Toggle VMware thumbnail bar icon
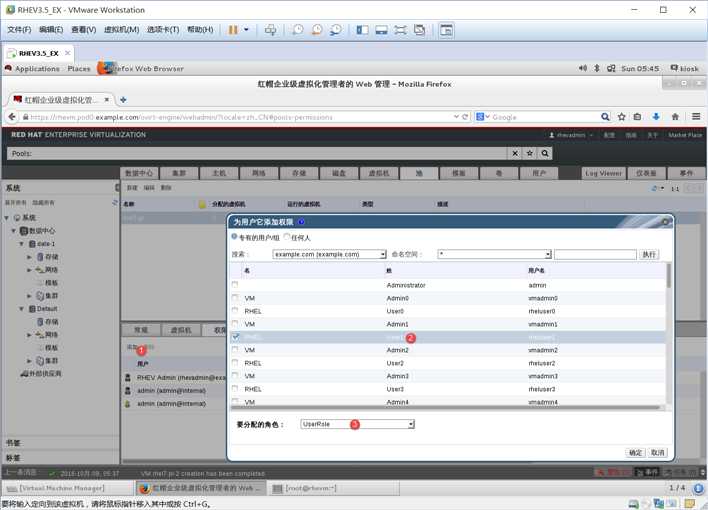The image size is (708, 510). pyautogui.click(x=382, y=30)
